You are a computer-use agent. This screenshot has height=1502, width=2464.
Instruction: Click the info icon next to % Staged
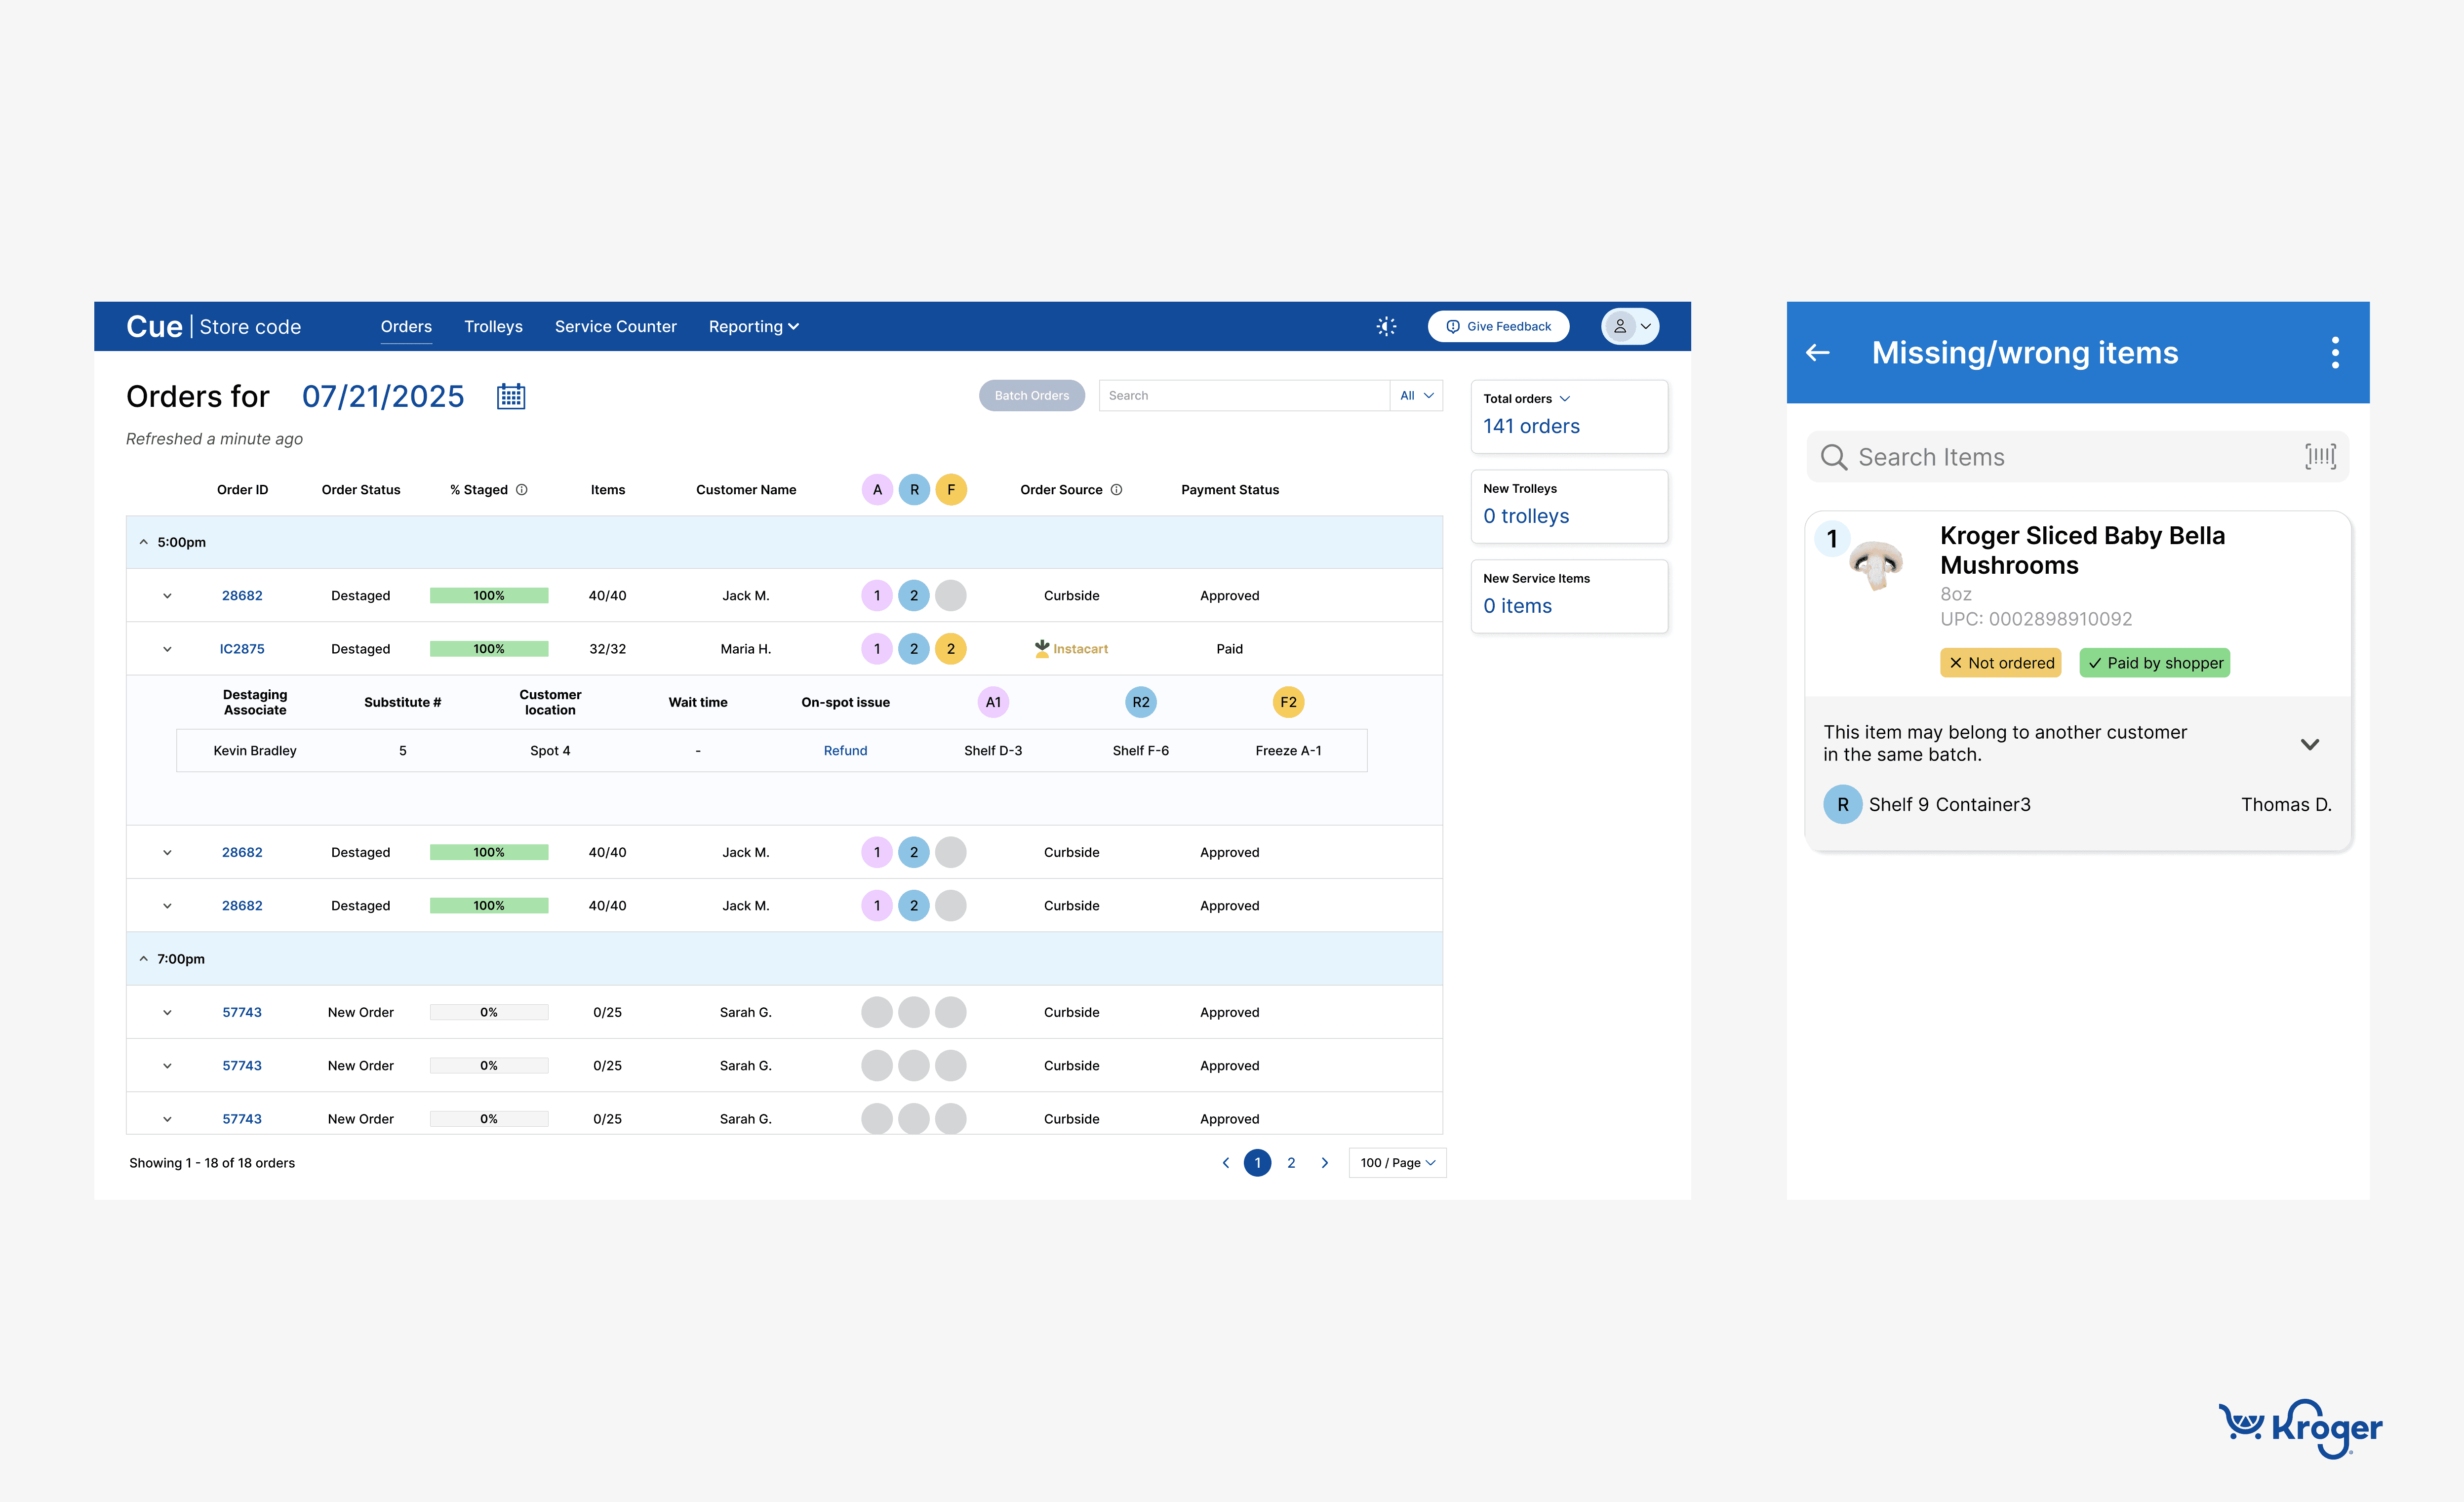tap(522, 490)
